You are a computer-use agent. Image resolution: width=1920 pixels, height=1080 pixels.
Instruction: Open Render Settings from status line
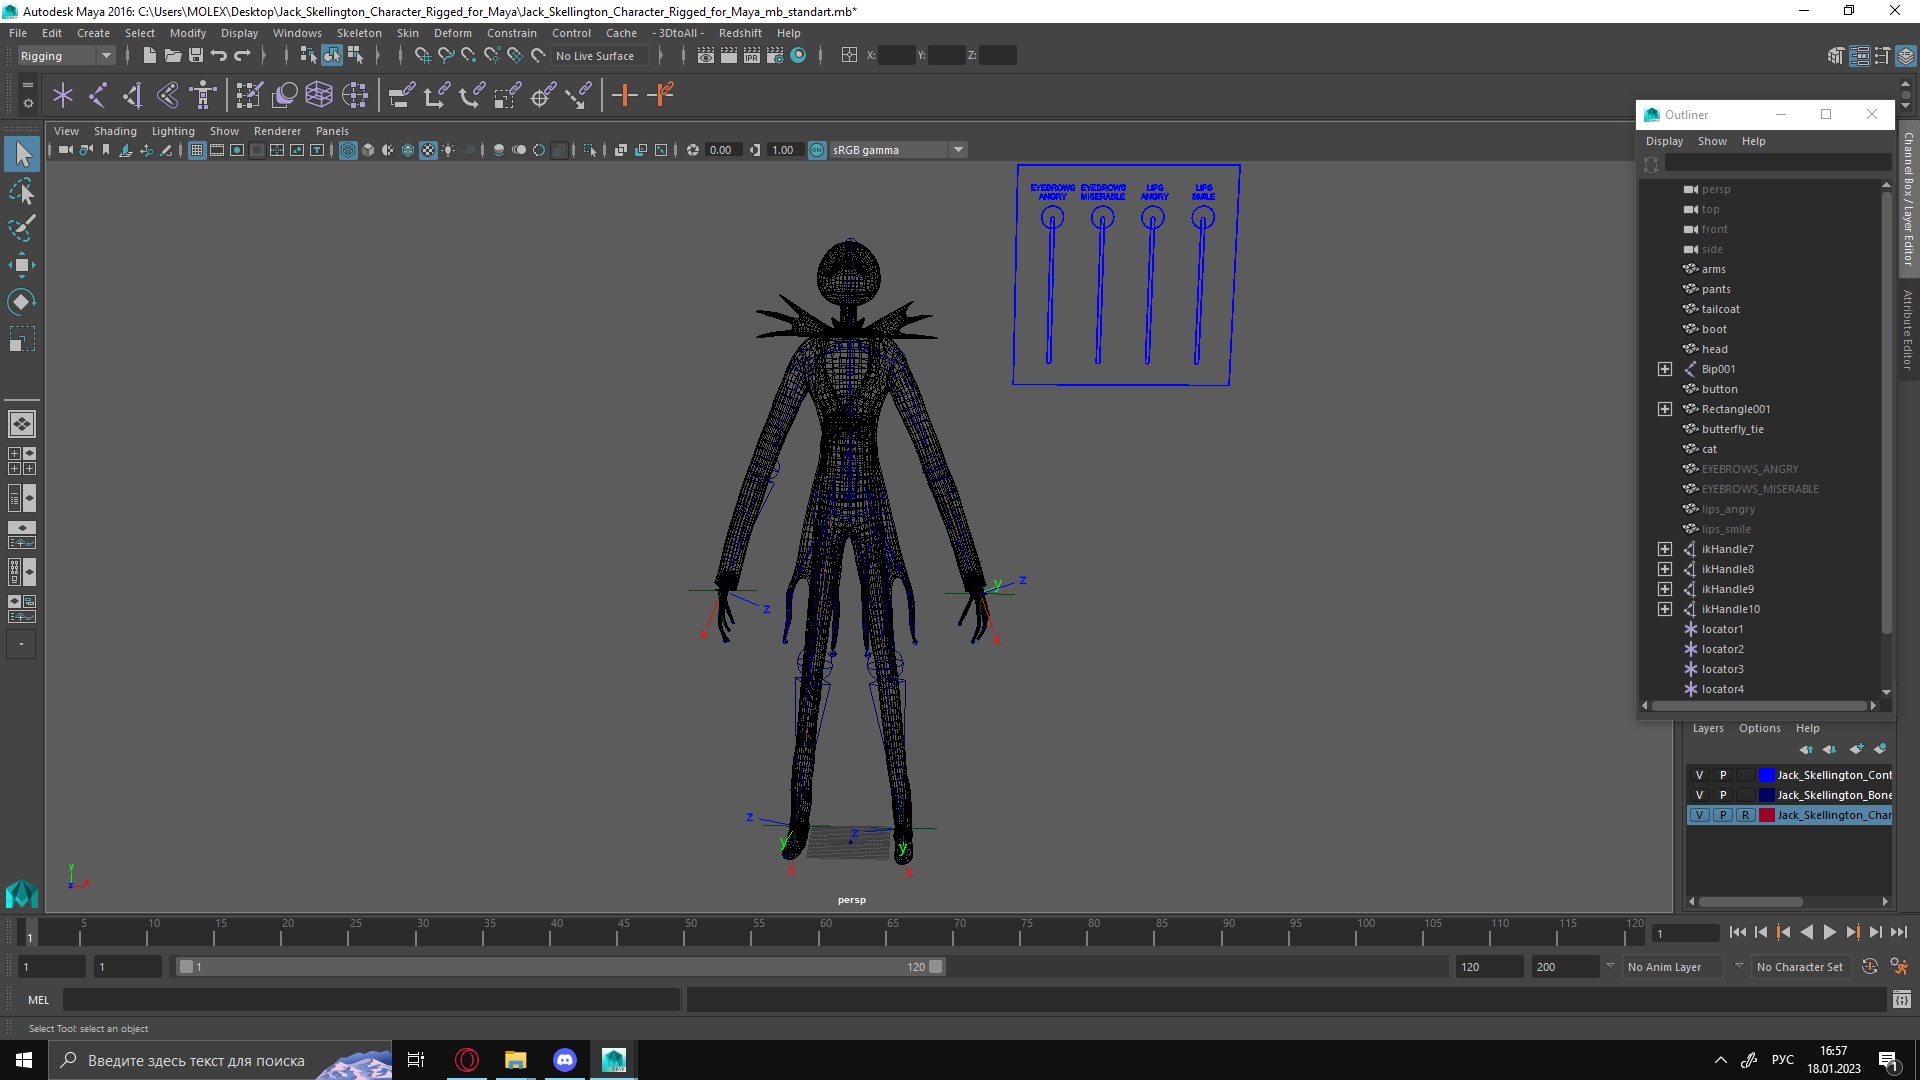(x=775, y=56)
